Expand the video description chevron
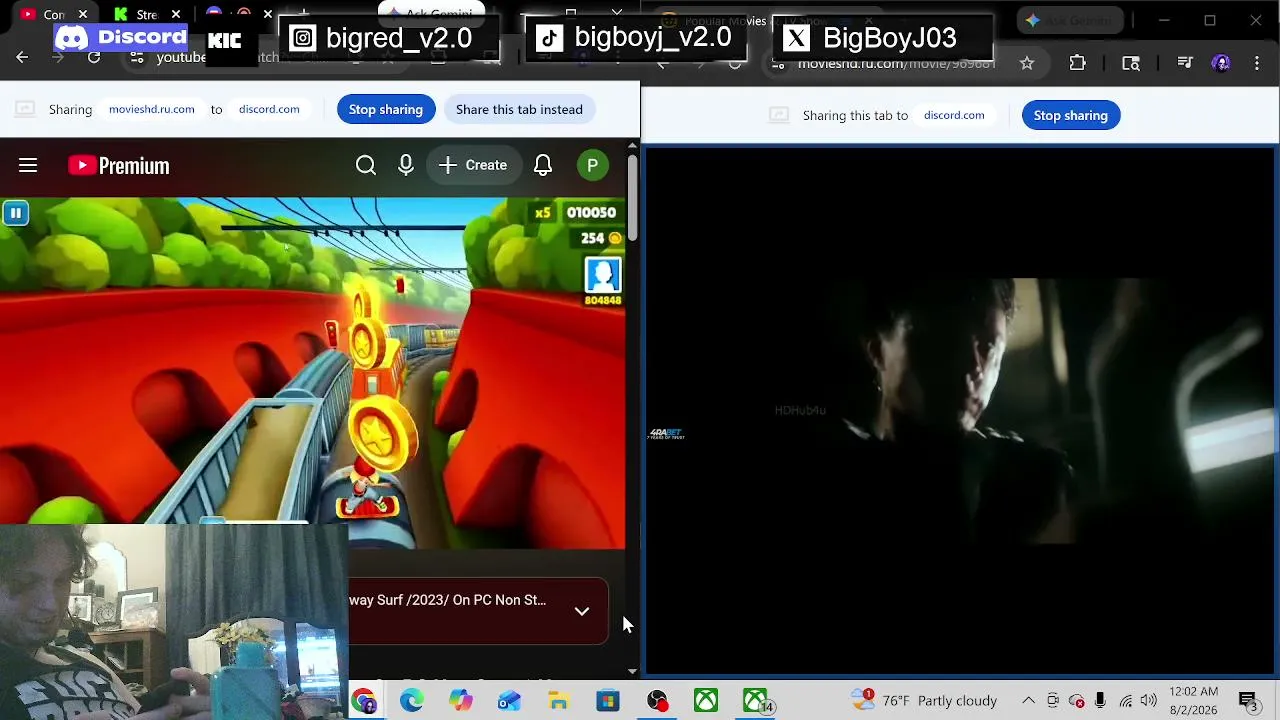 click(x=582, y=611)
